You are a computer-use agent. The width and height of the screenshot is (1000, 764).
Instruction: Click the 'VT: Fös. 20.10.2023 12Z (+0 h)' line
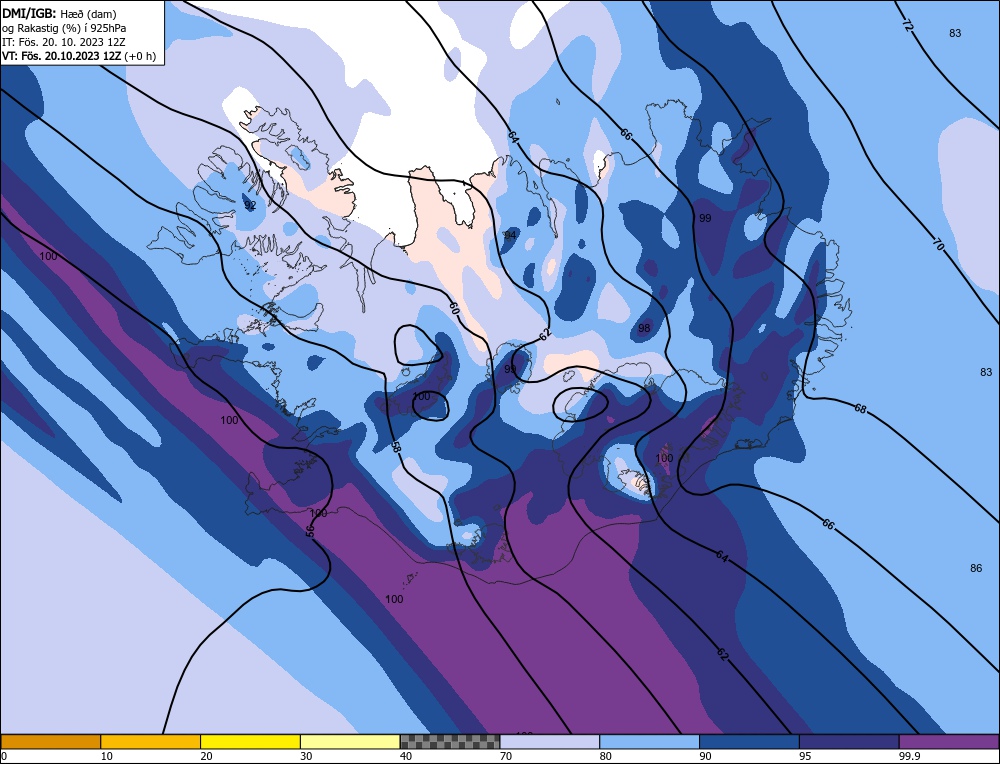tap(78, 56)
